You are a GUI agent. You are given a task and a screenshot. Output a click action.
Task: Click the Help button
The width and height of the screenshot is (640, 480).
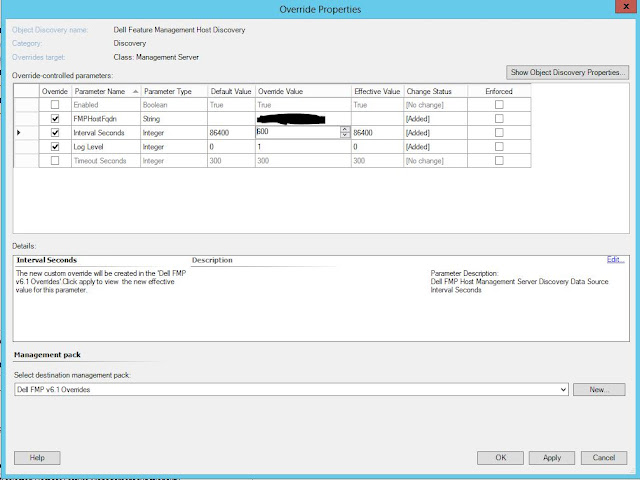37,458
